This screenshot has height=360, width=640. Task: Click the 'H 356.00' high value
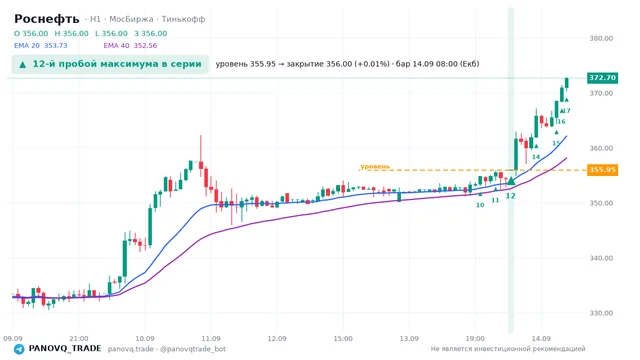71,33
